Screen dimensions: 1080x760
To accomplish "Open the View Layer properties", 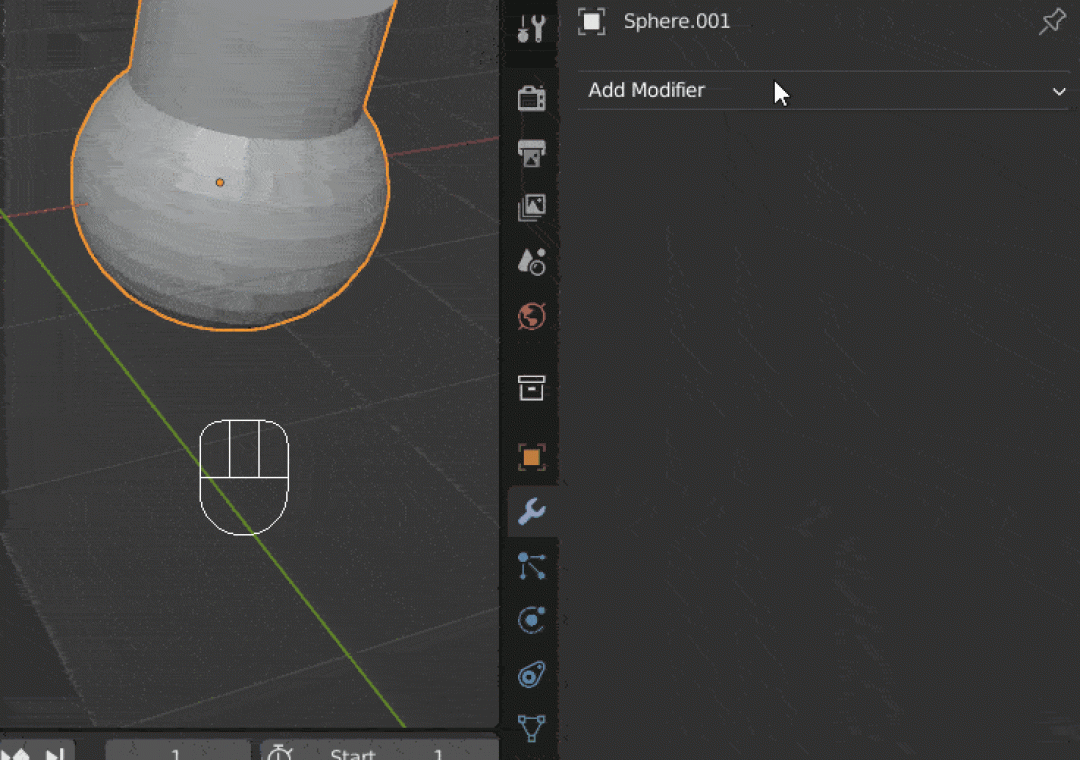I will click(x=532, y=207).
